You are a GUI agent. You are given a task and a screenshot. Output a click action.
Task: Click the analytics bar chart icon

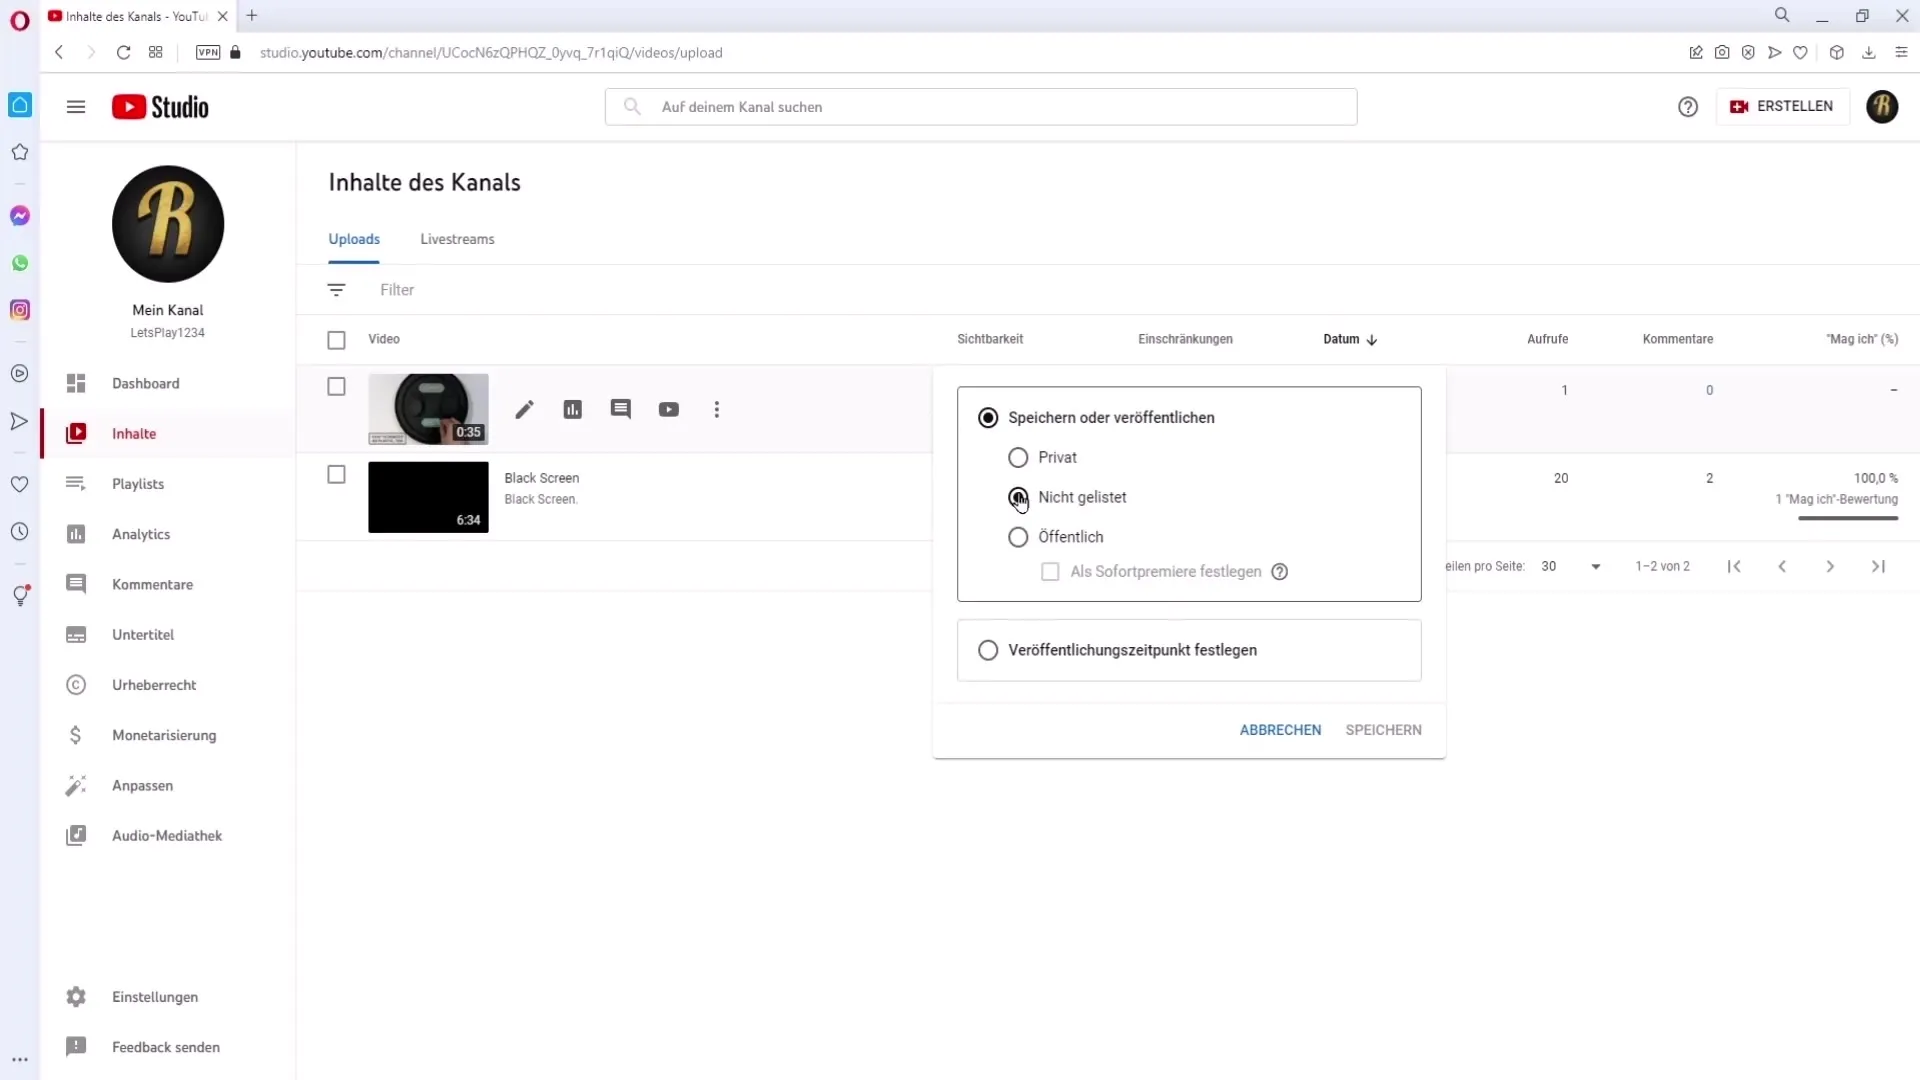point(571,409)
